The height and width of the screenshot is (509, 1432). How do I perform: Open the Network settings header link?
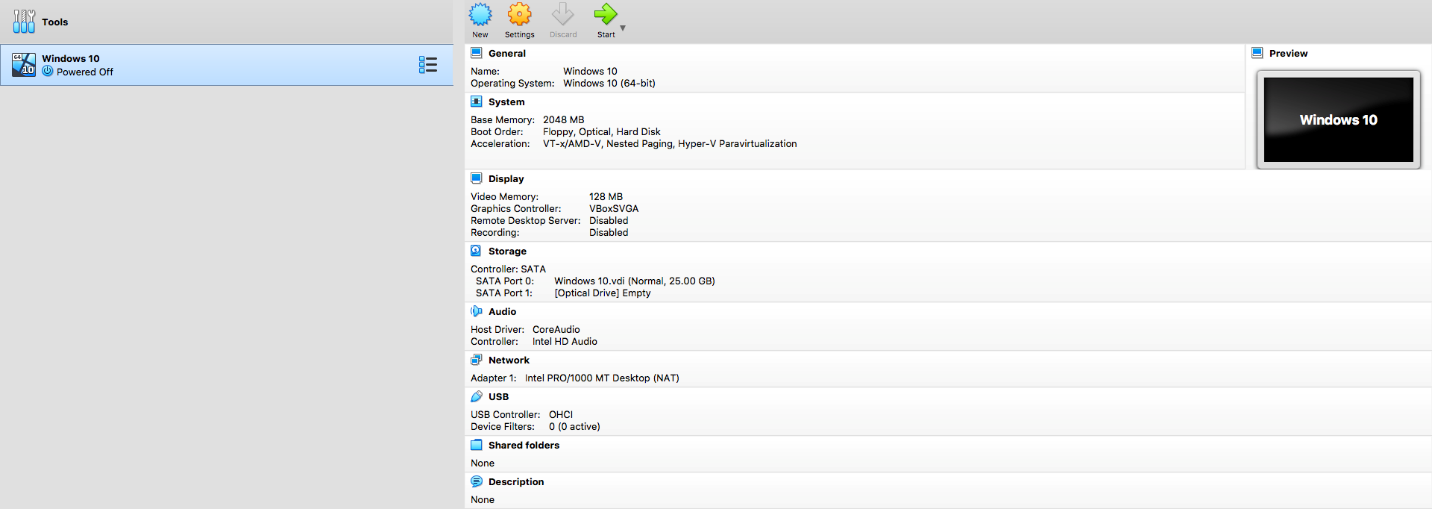(x=509, y=360)
